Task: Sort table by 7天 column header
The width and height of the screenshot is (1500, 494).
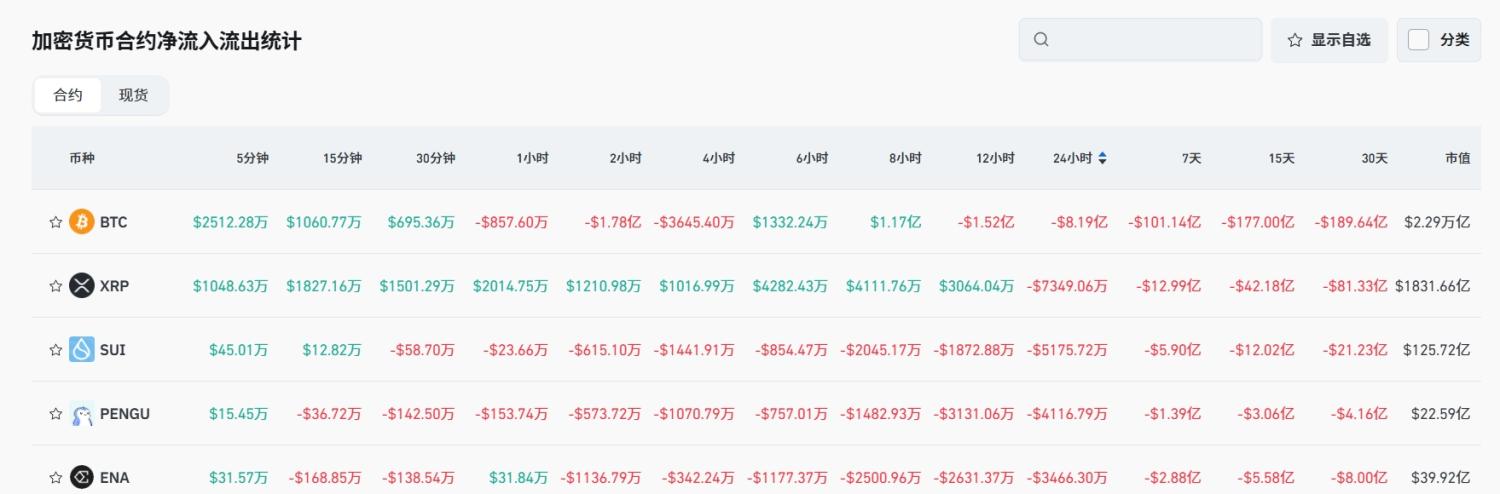Action: click(x=1191, y=158)
